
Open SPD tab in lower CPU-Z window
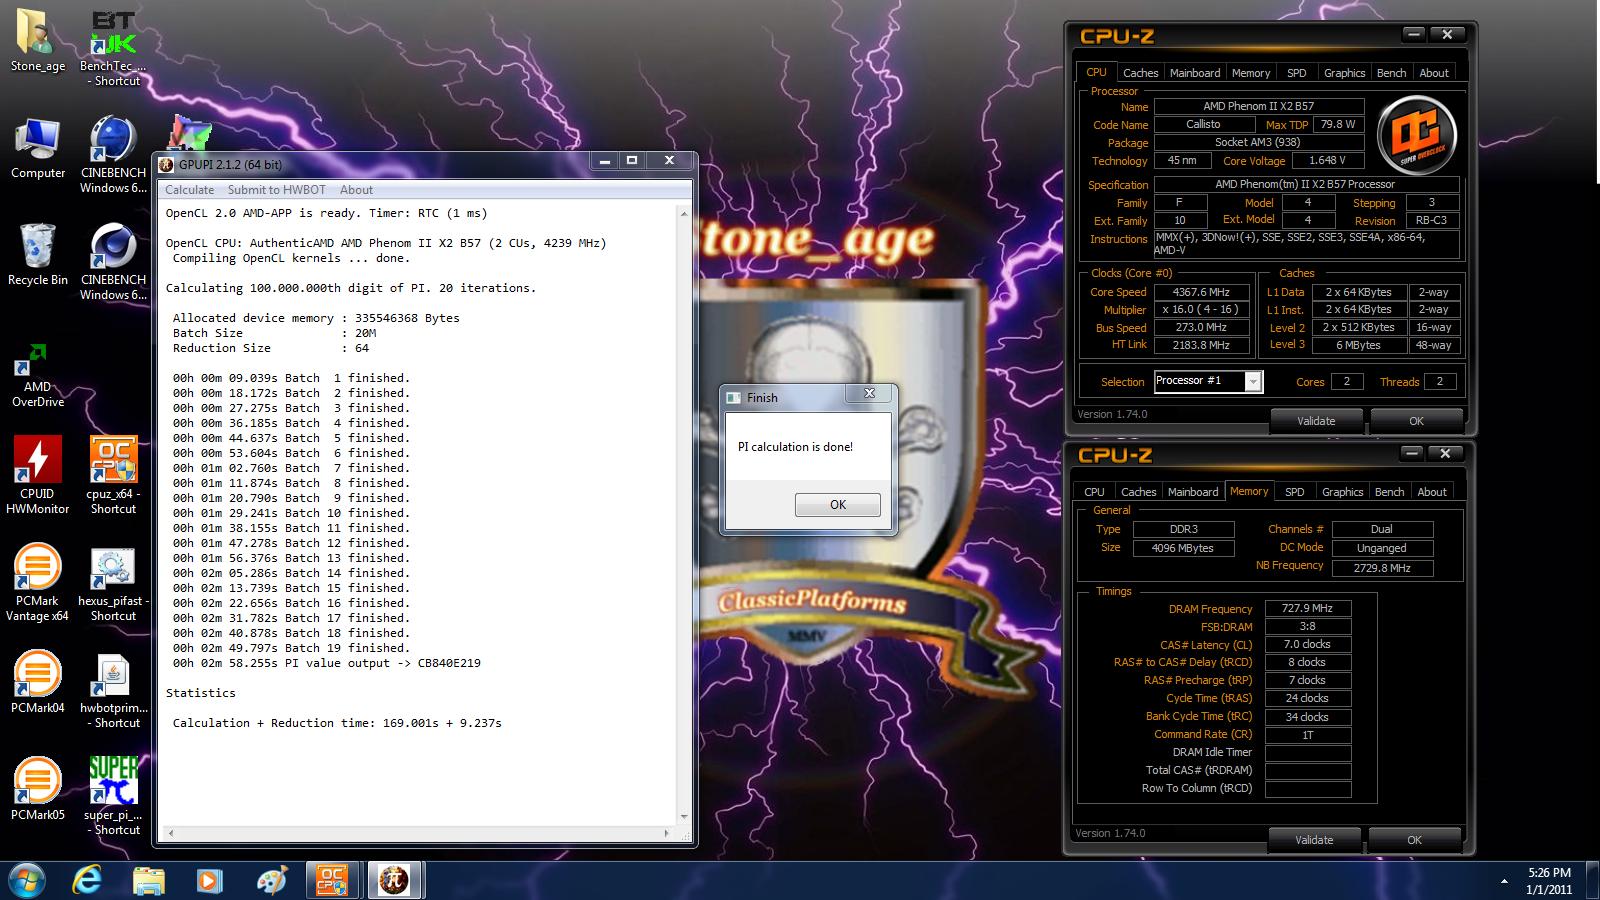point(1295,492)
